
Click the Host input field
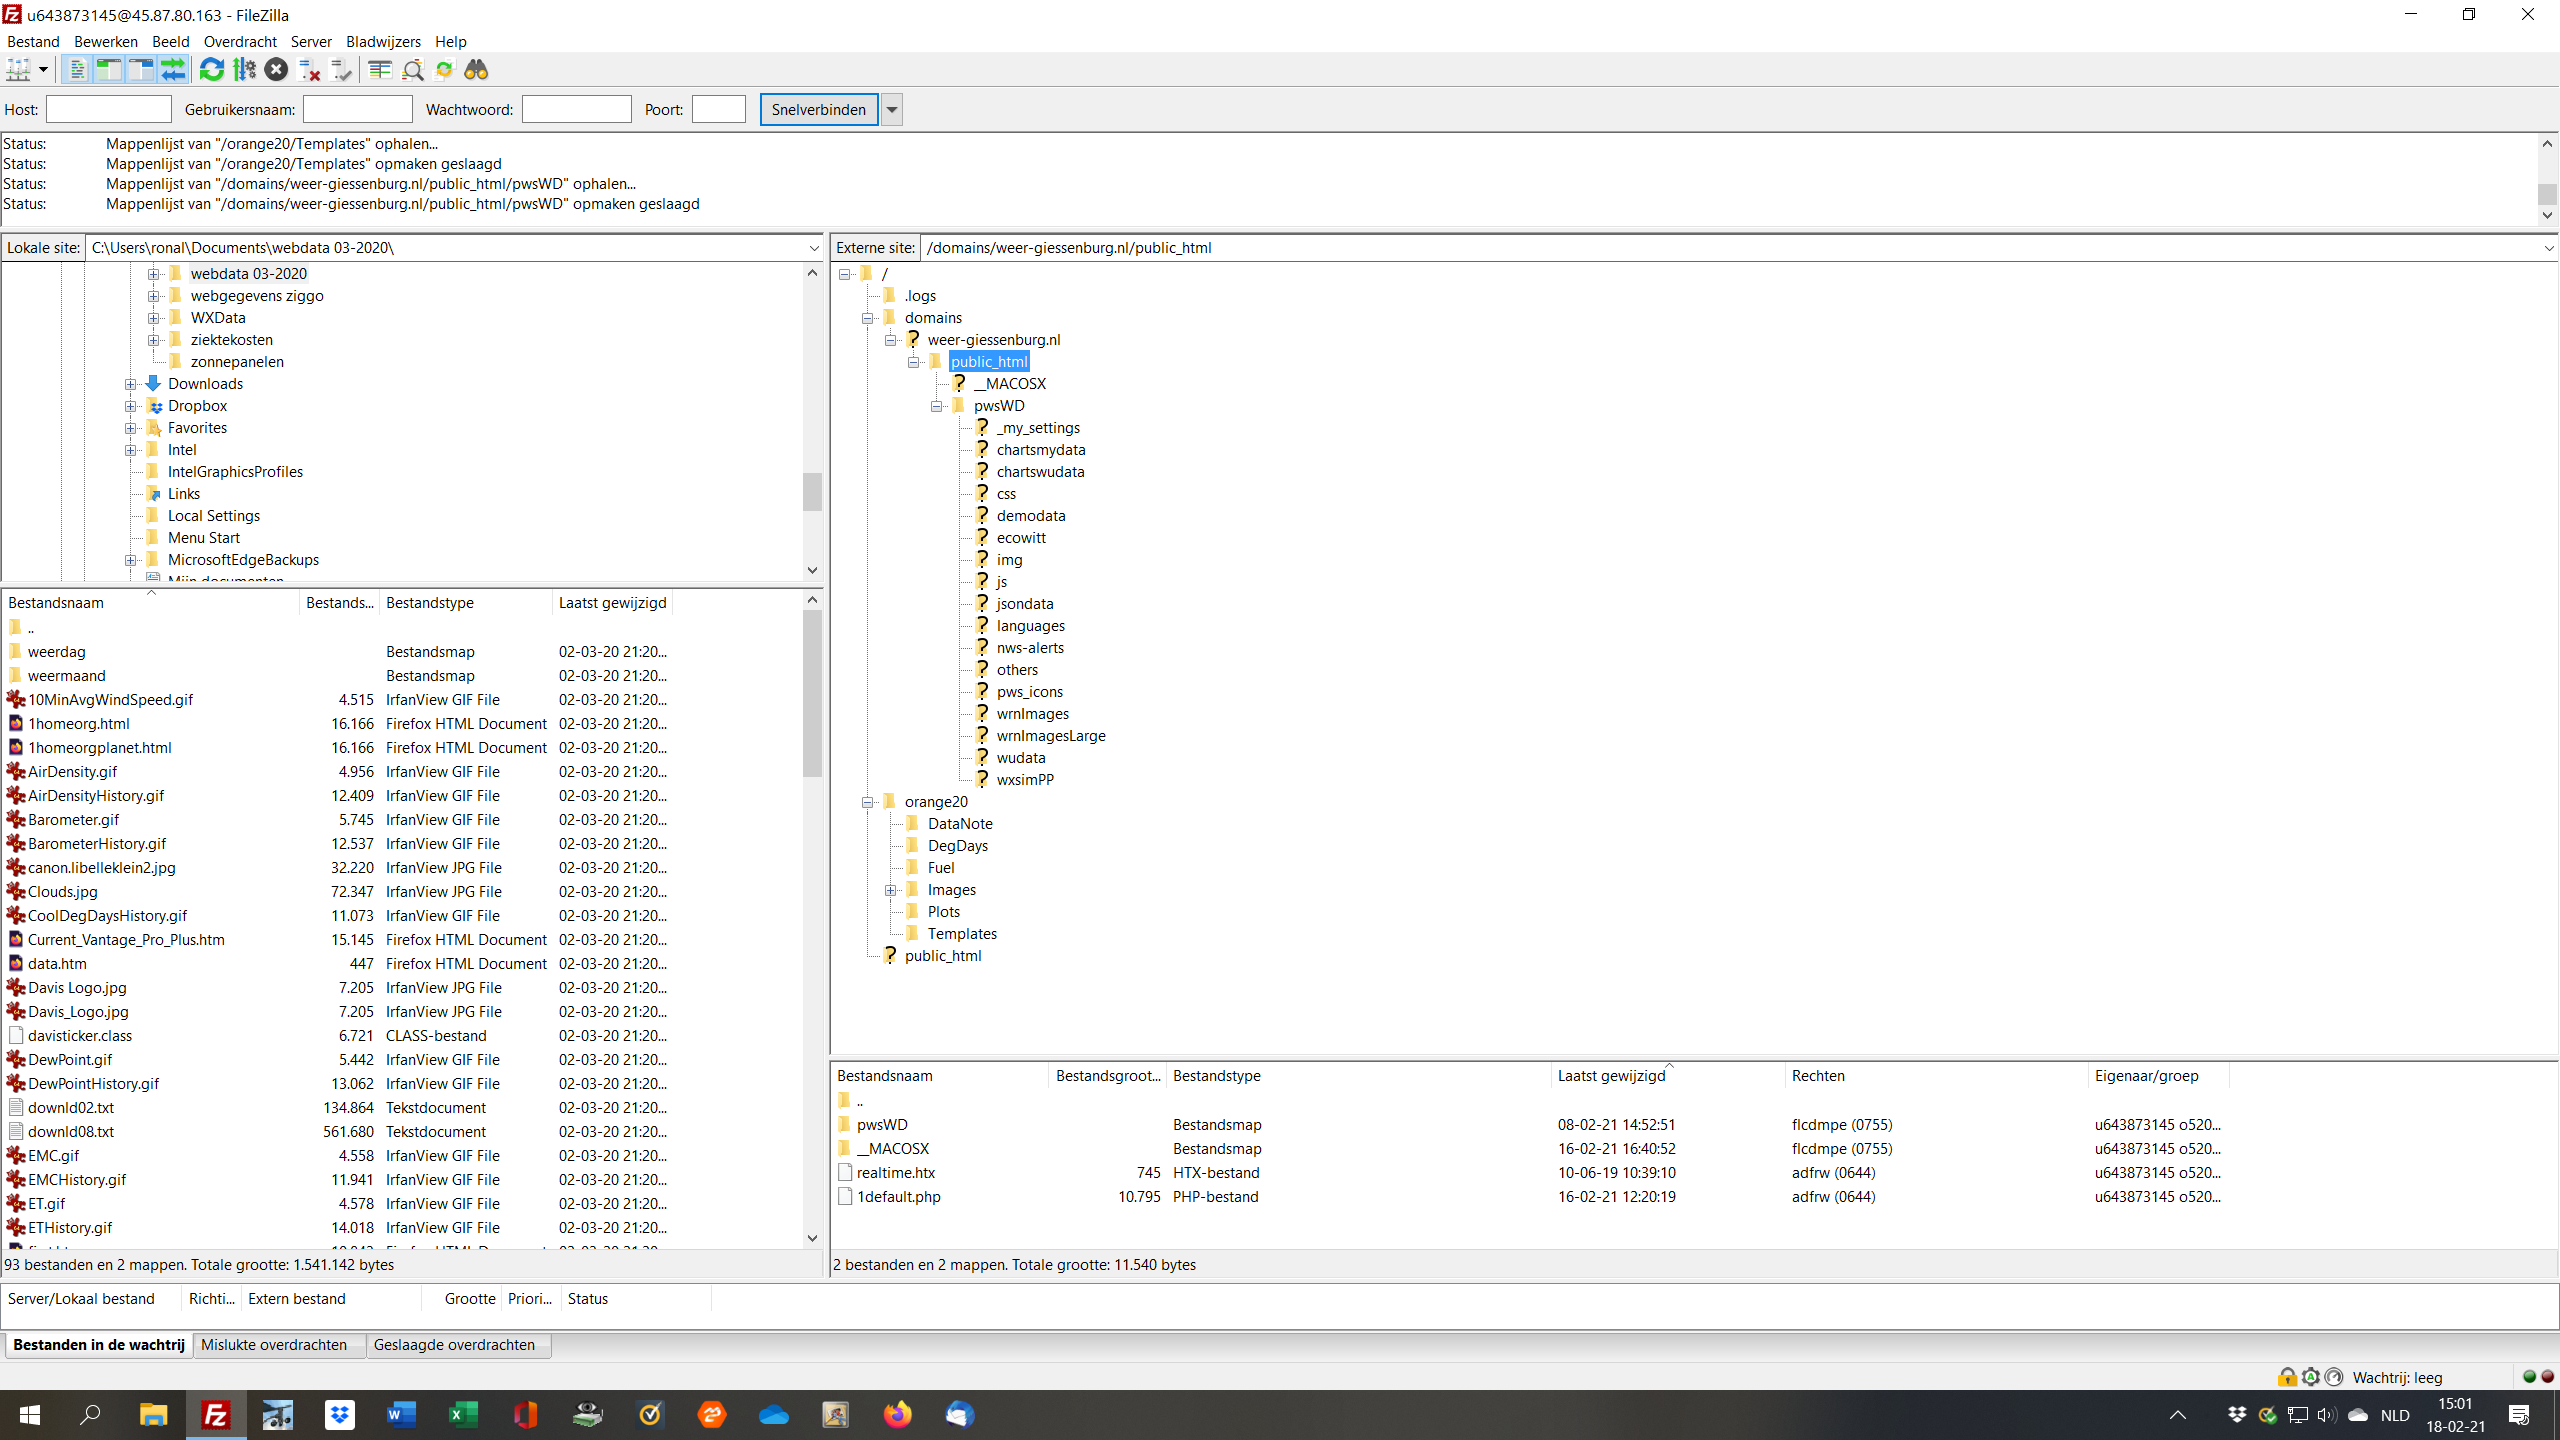coord(109,110)
